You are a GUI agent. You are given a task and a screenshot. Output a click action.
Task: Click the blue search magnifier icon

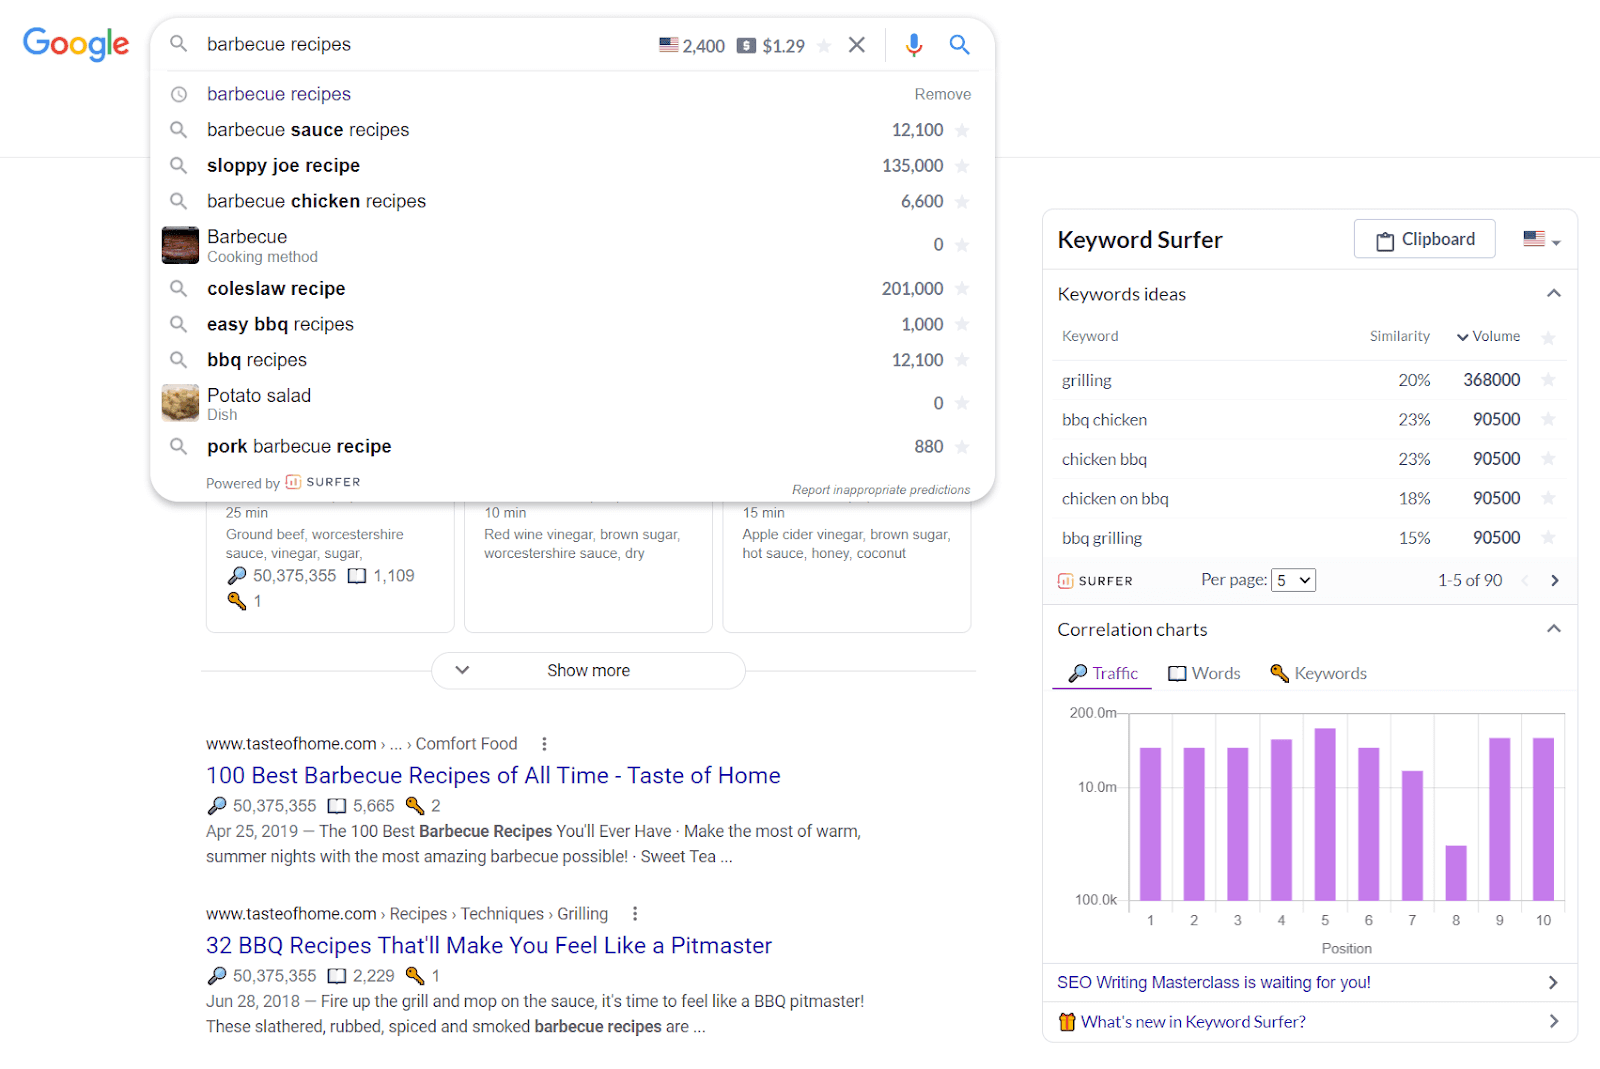[959, 45]
